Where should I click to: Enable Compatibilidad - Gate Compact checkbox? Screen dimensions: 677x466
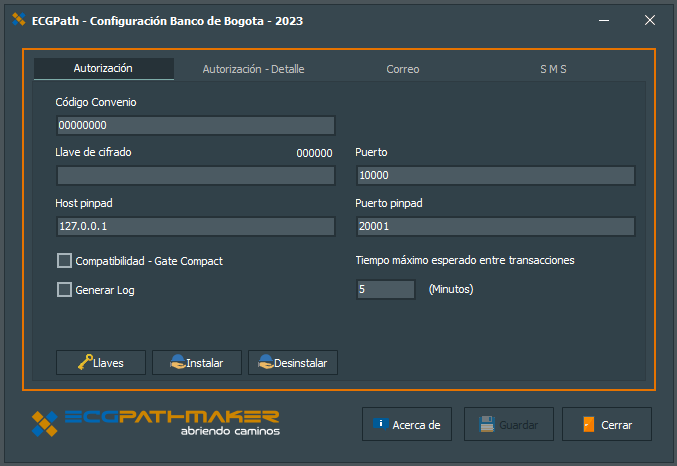click(65, 261)
